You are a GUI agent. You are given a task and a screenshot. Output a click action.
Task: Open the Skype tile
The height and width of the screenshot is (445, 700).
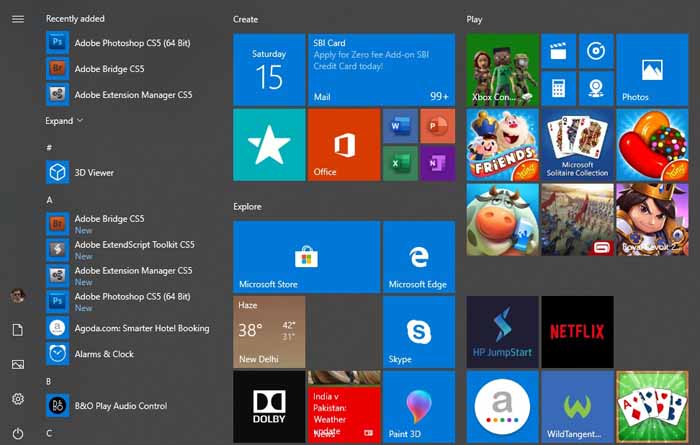point(419,332)
